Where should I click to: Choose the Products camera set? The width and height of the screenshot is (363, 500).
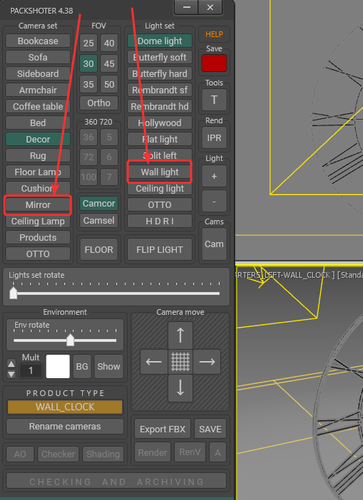38,238
